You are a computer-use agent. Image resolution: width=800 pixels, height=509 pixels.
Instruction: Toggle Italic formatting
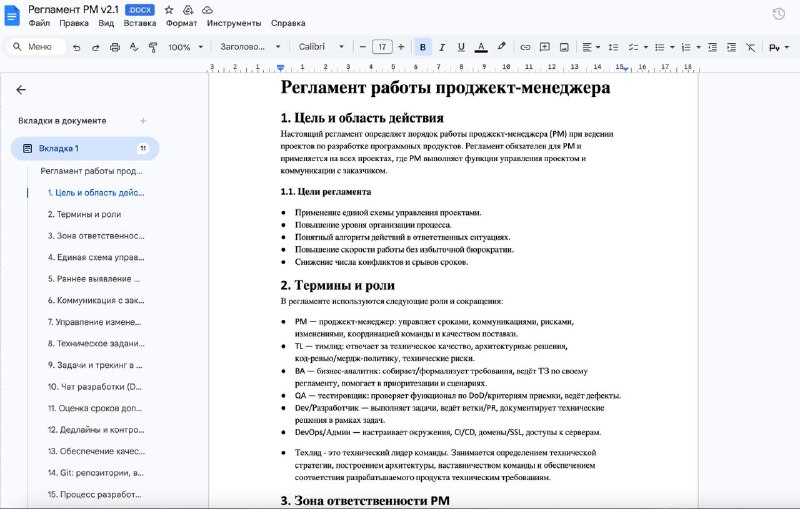pos(442,47)
